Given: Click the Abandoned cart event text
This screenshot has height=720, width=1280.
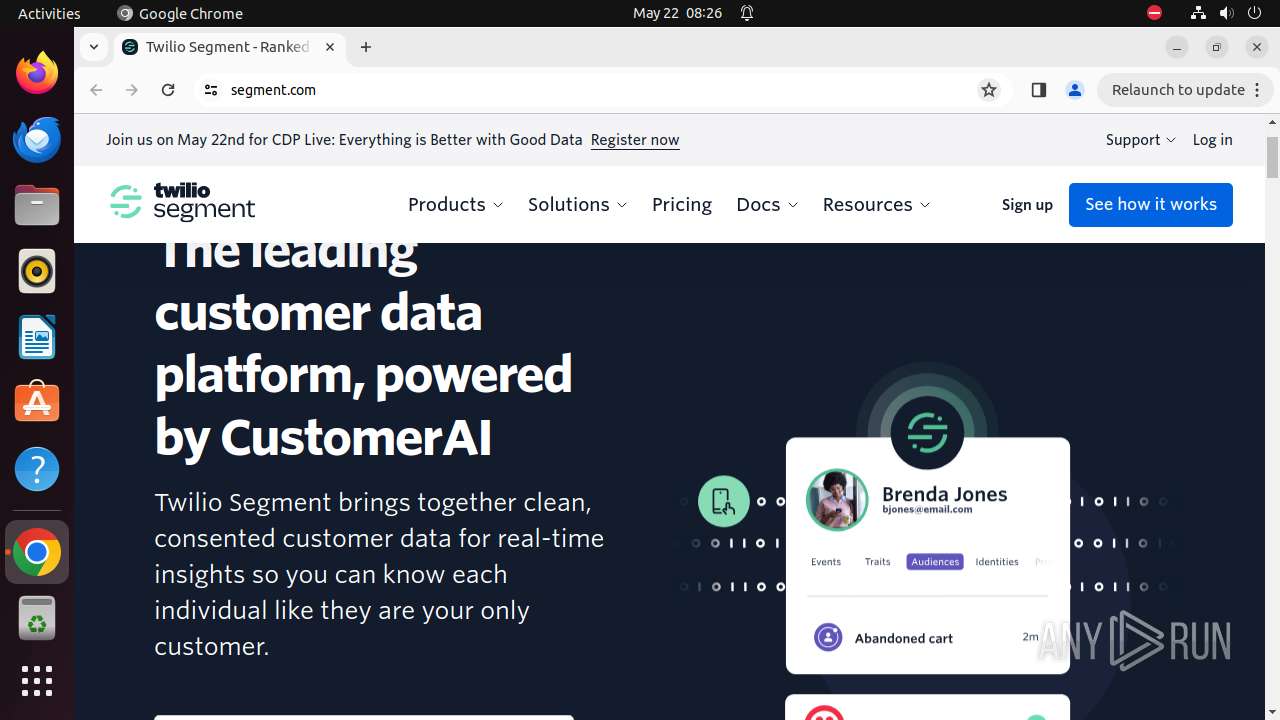Looking at the screenshot, I should click(903, 638).
